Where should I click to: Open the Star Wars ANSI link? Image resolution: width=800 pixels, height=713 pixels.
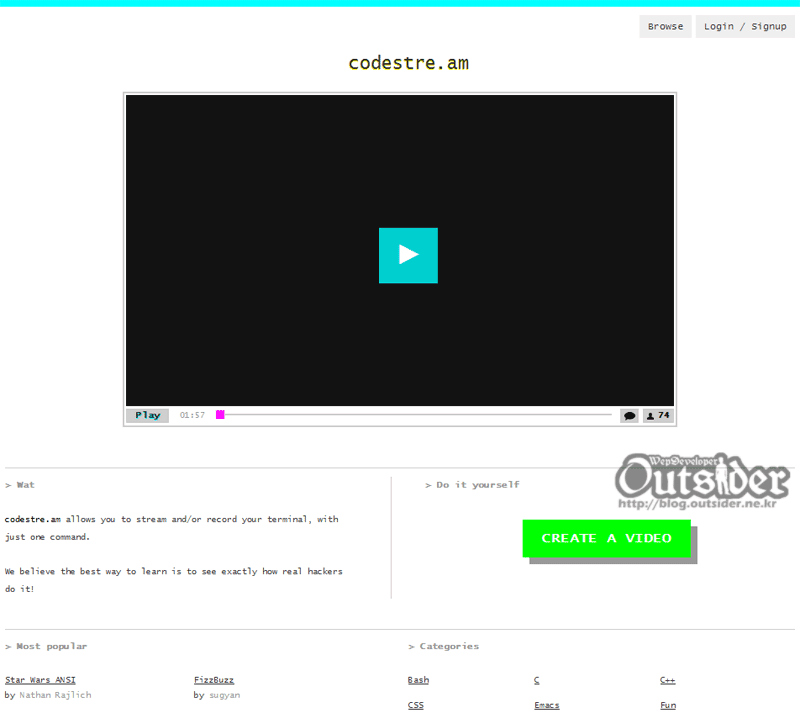click(40, 680)
